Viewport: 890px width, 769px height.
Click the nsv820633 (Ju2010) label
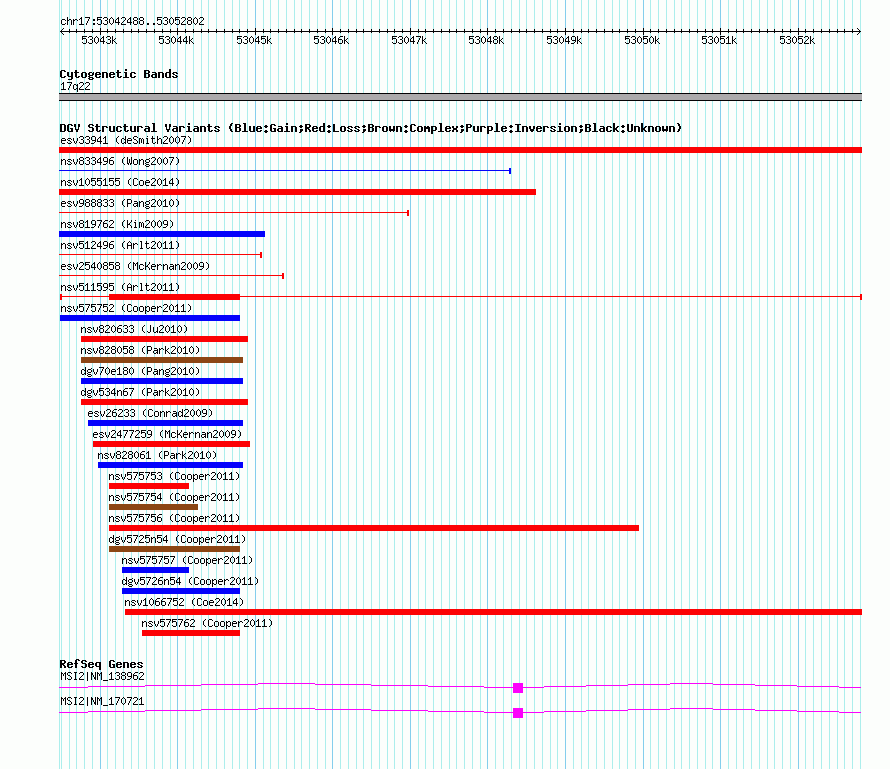click(134, 329)
